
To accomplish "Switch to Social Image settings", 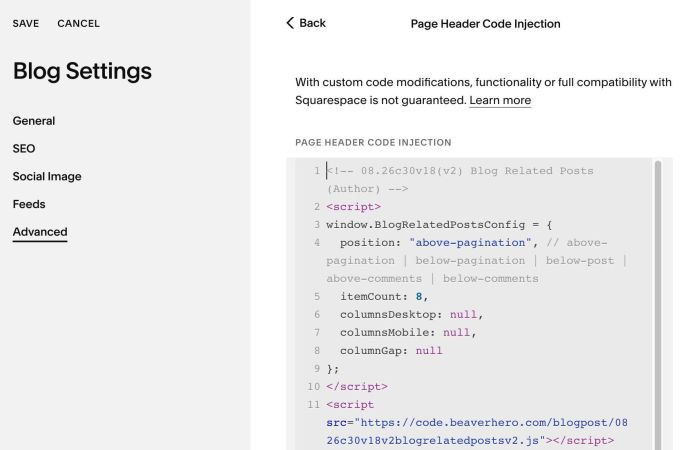I will tap(47, 176).
